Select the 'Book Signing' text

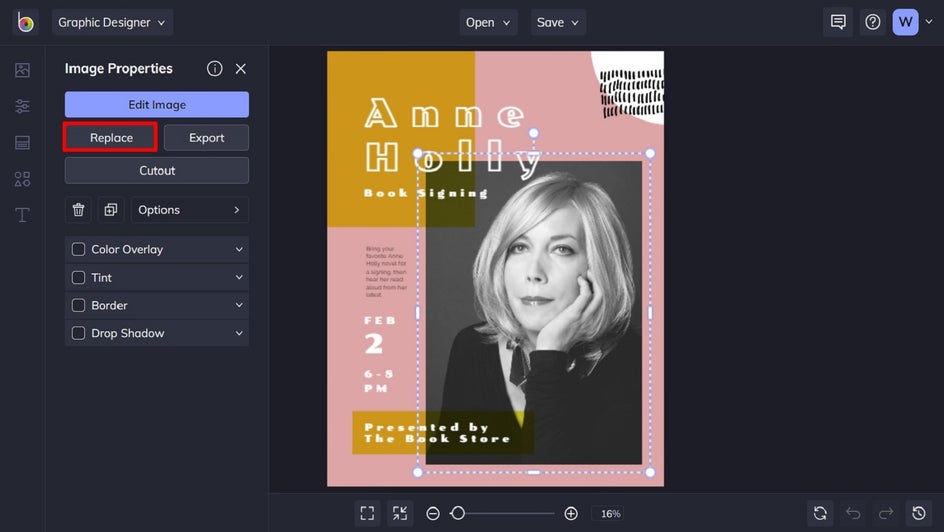pyautogui.click(x=426, y=193)
